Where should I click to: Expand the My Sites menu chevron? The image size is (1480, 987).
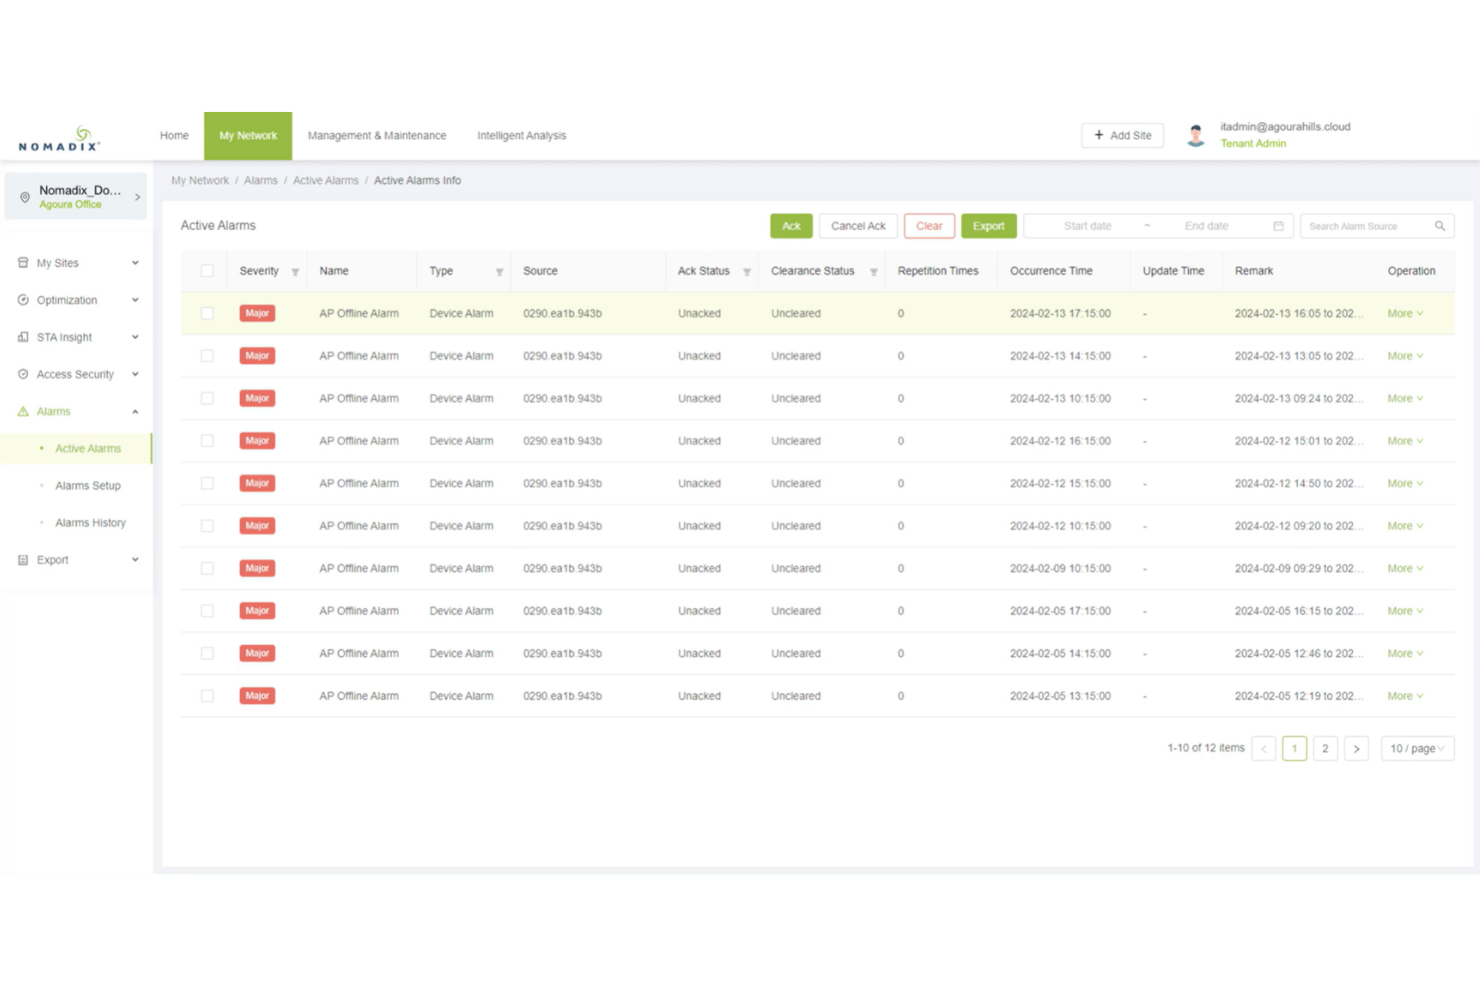tap(135, 263)
